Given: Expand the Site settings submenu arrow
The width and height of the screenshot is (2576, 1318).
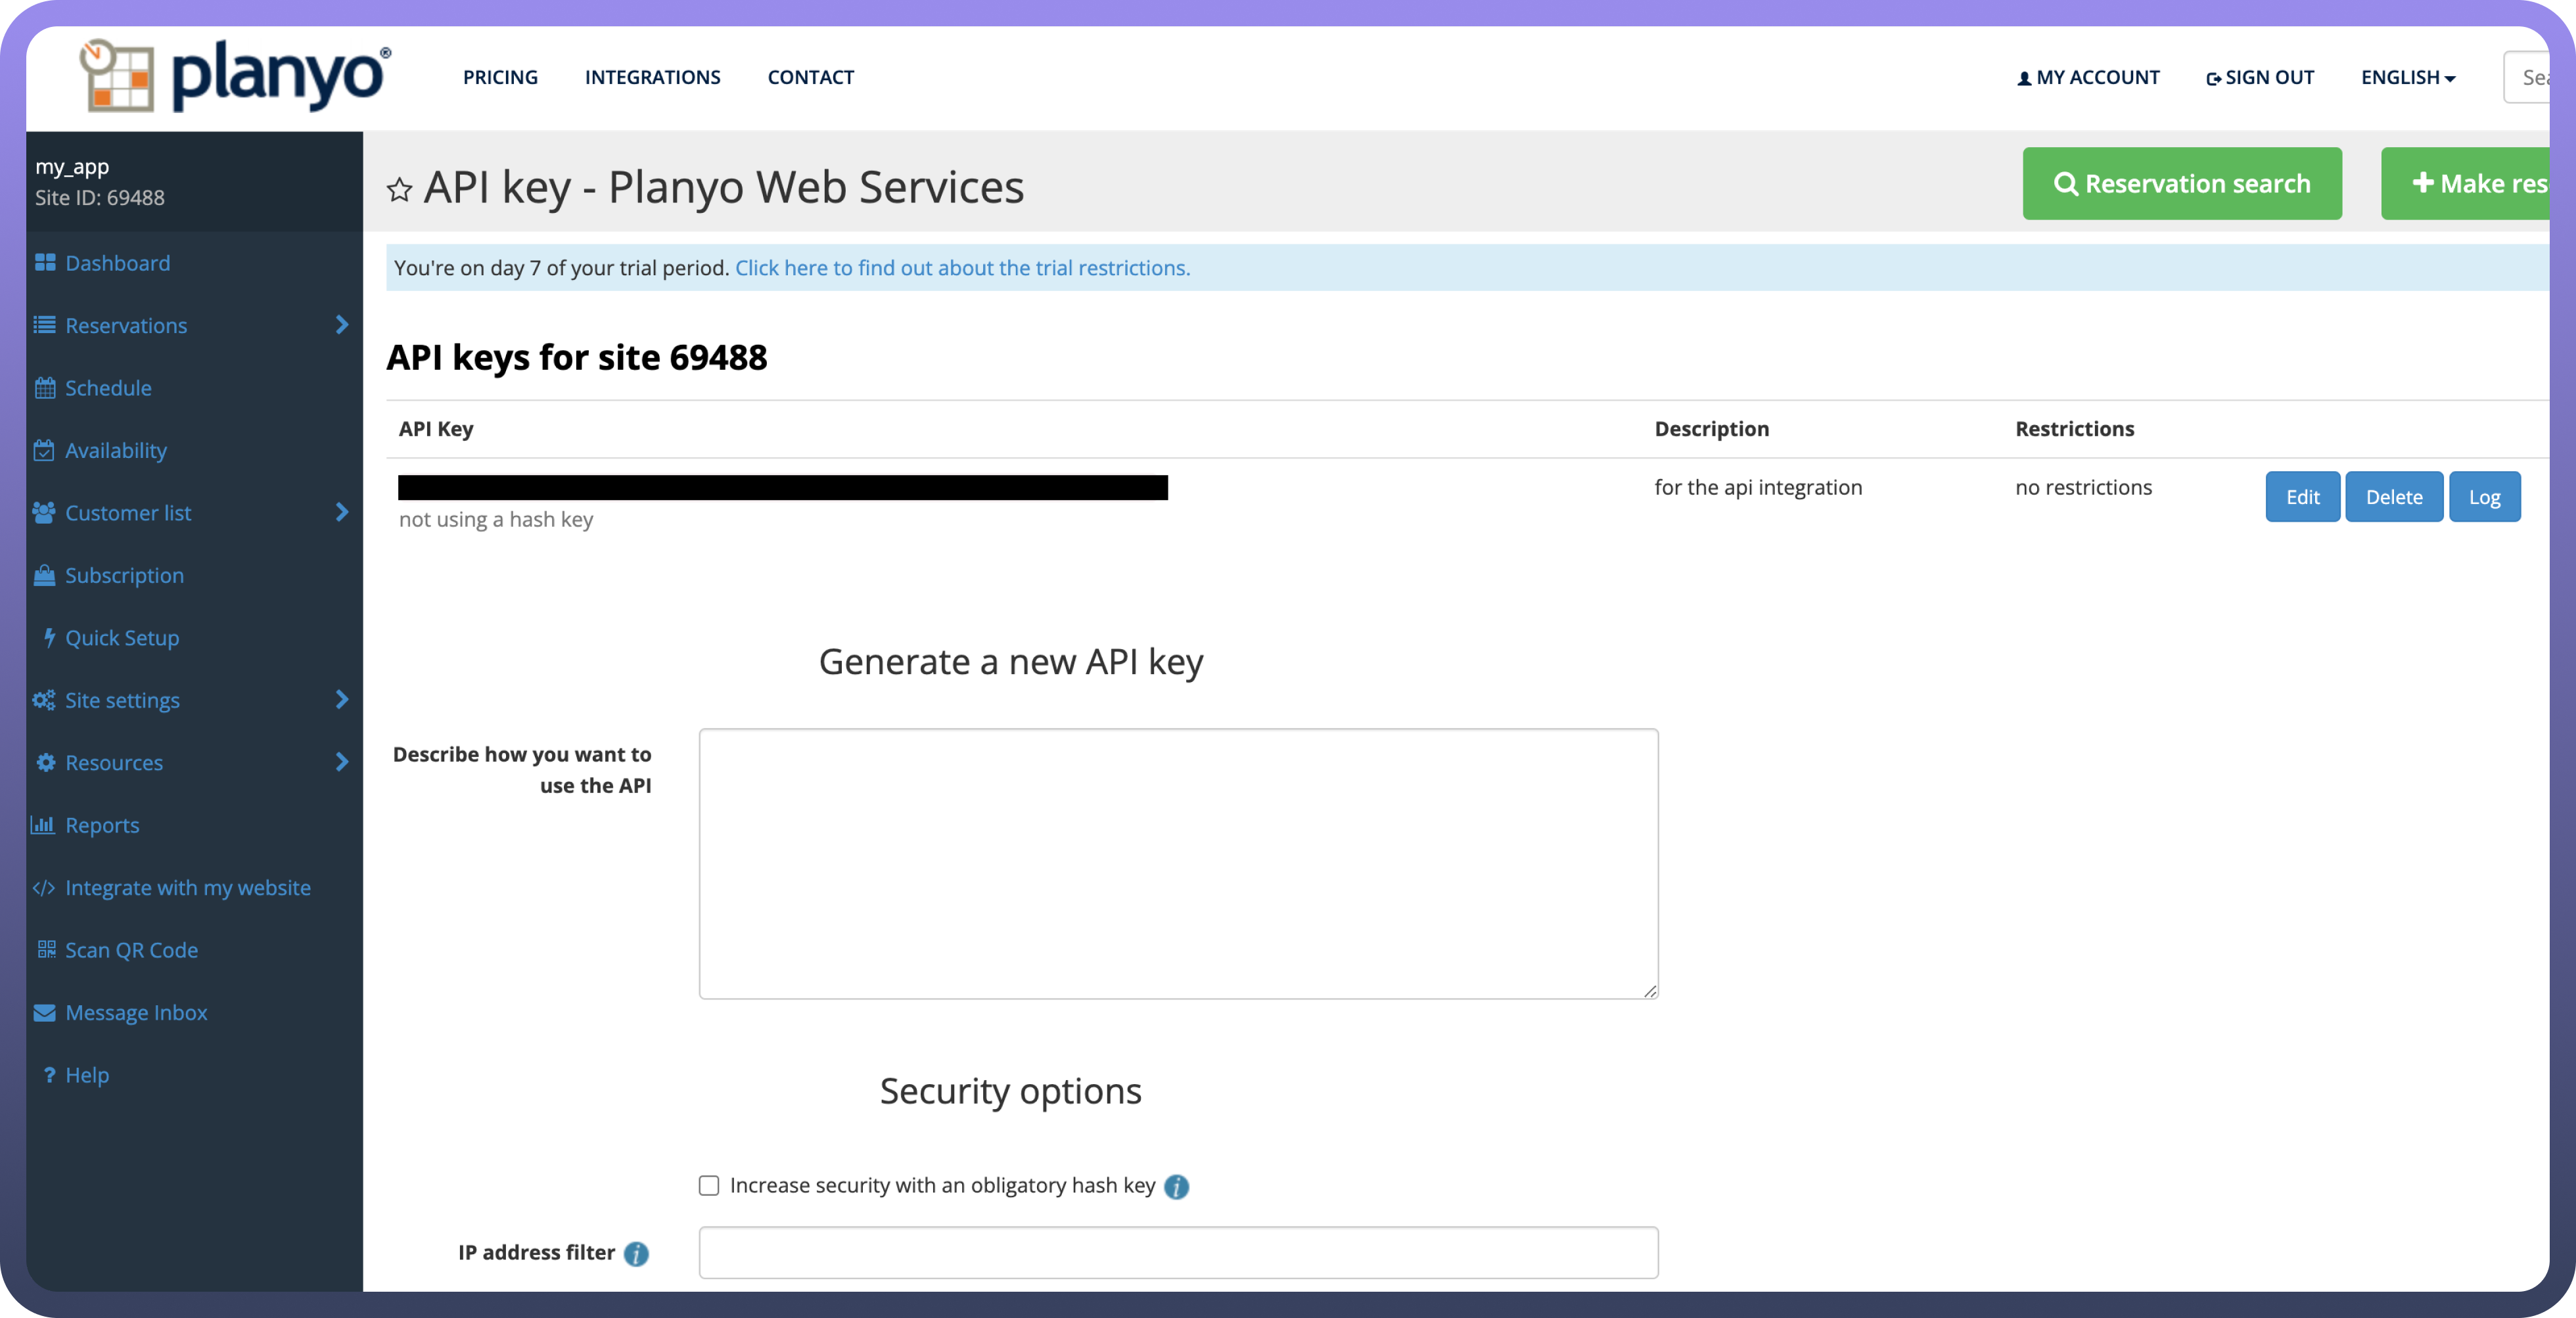Looking at the screenshot, I should 342,700.
